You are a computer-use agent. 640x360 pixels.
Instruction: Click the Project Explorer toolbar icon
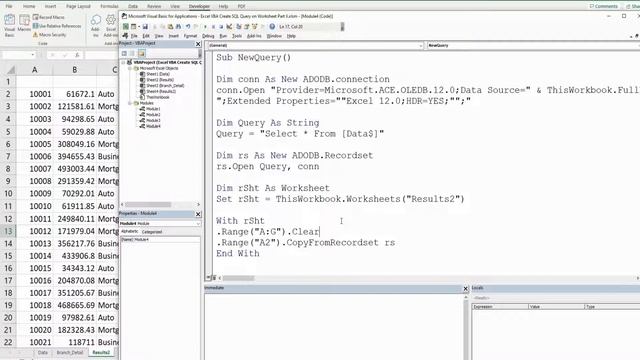(239, 27)
